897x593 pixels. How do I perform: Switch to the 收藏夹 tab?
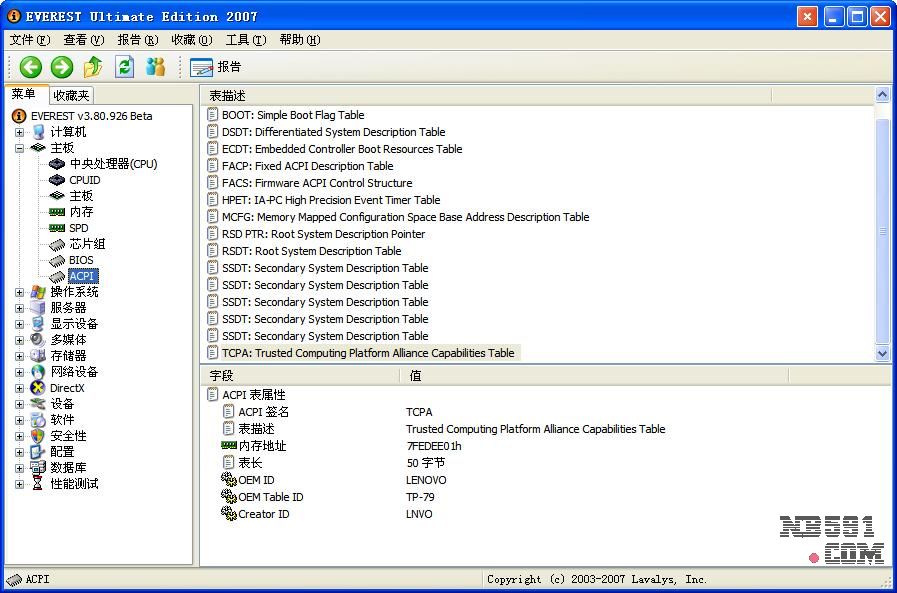[x=71, y=95]
